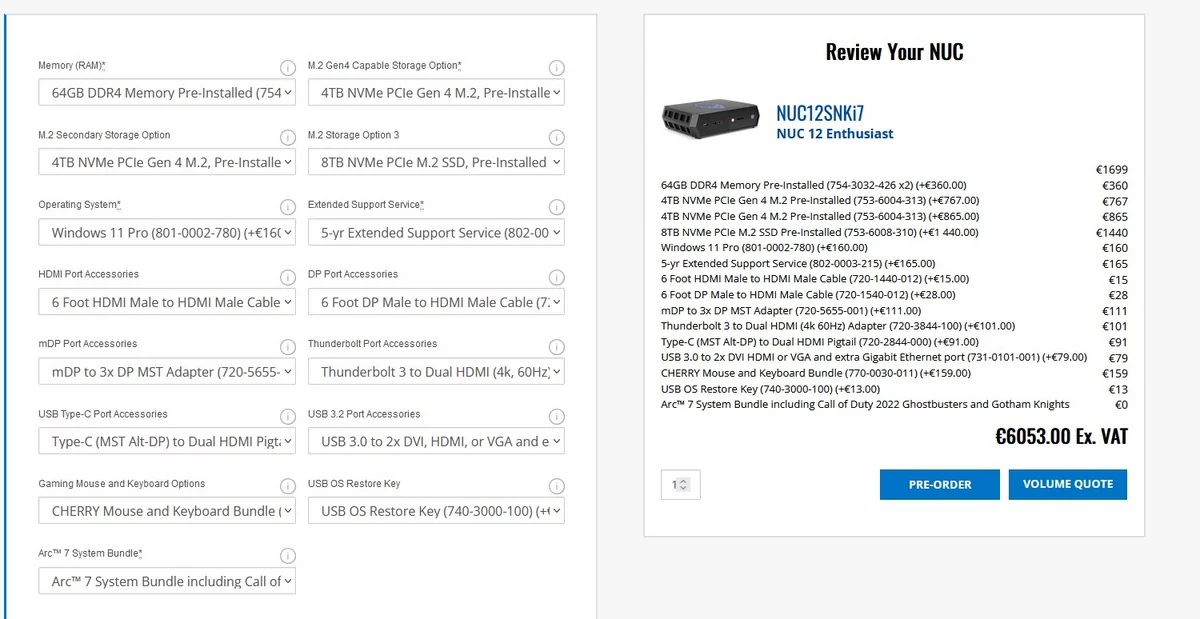Open the M.2 Secondary Storage Option dropdown

tap(167, 162)
